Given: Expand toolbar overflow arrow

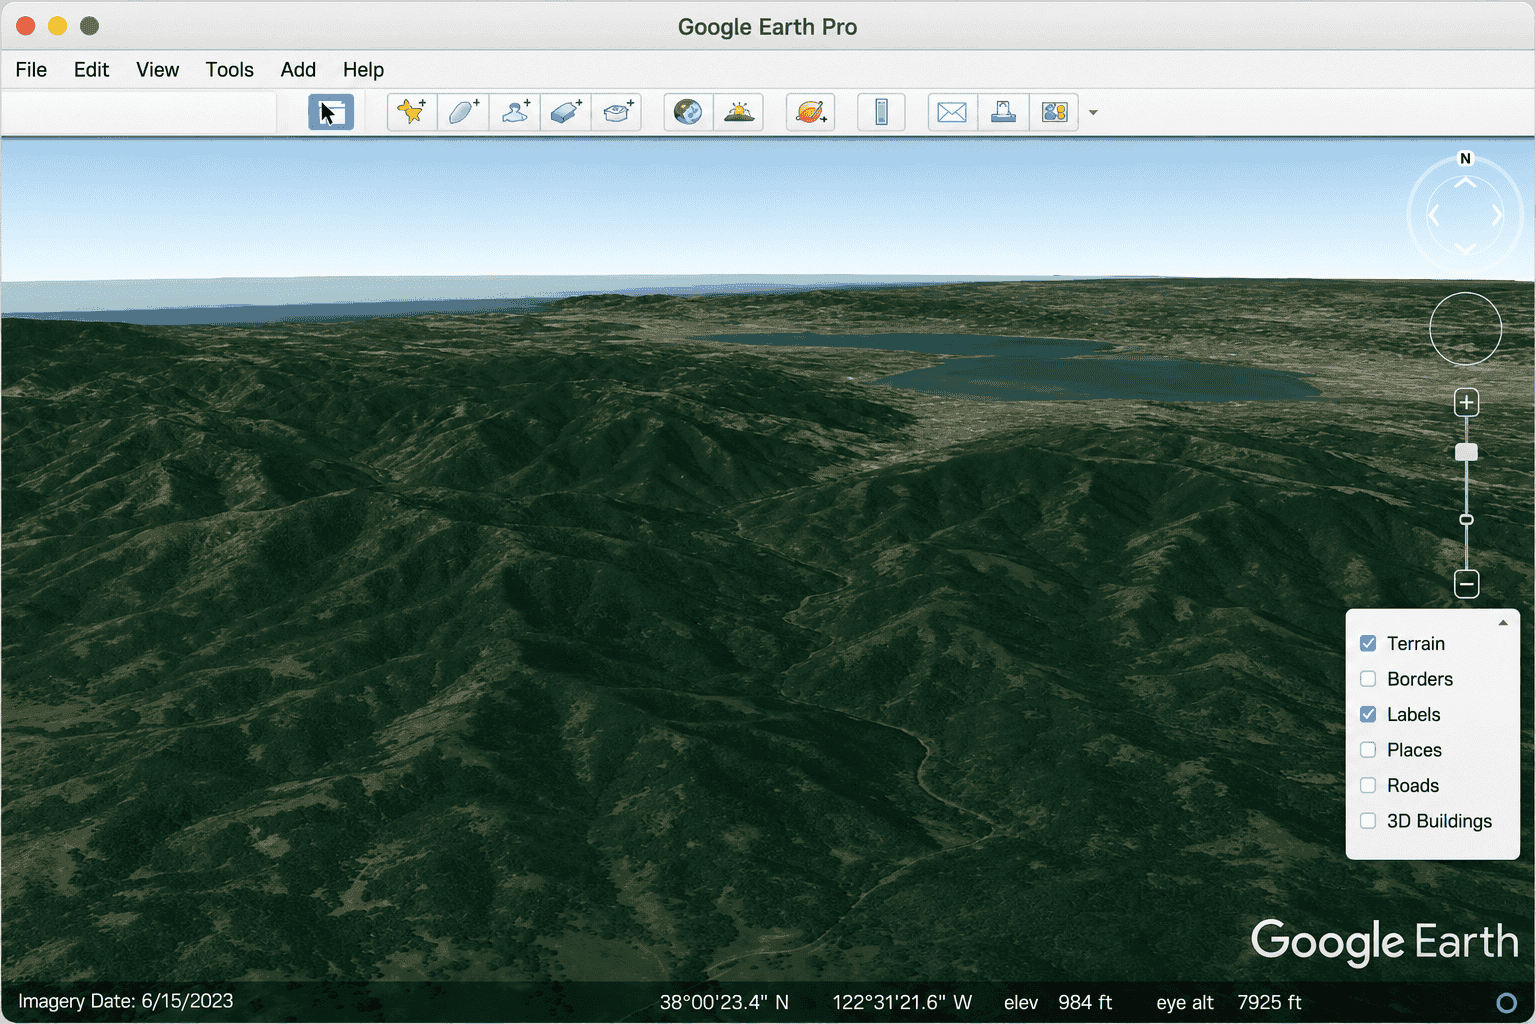Looking at the screenshot, I should (1093, 113).
